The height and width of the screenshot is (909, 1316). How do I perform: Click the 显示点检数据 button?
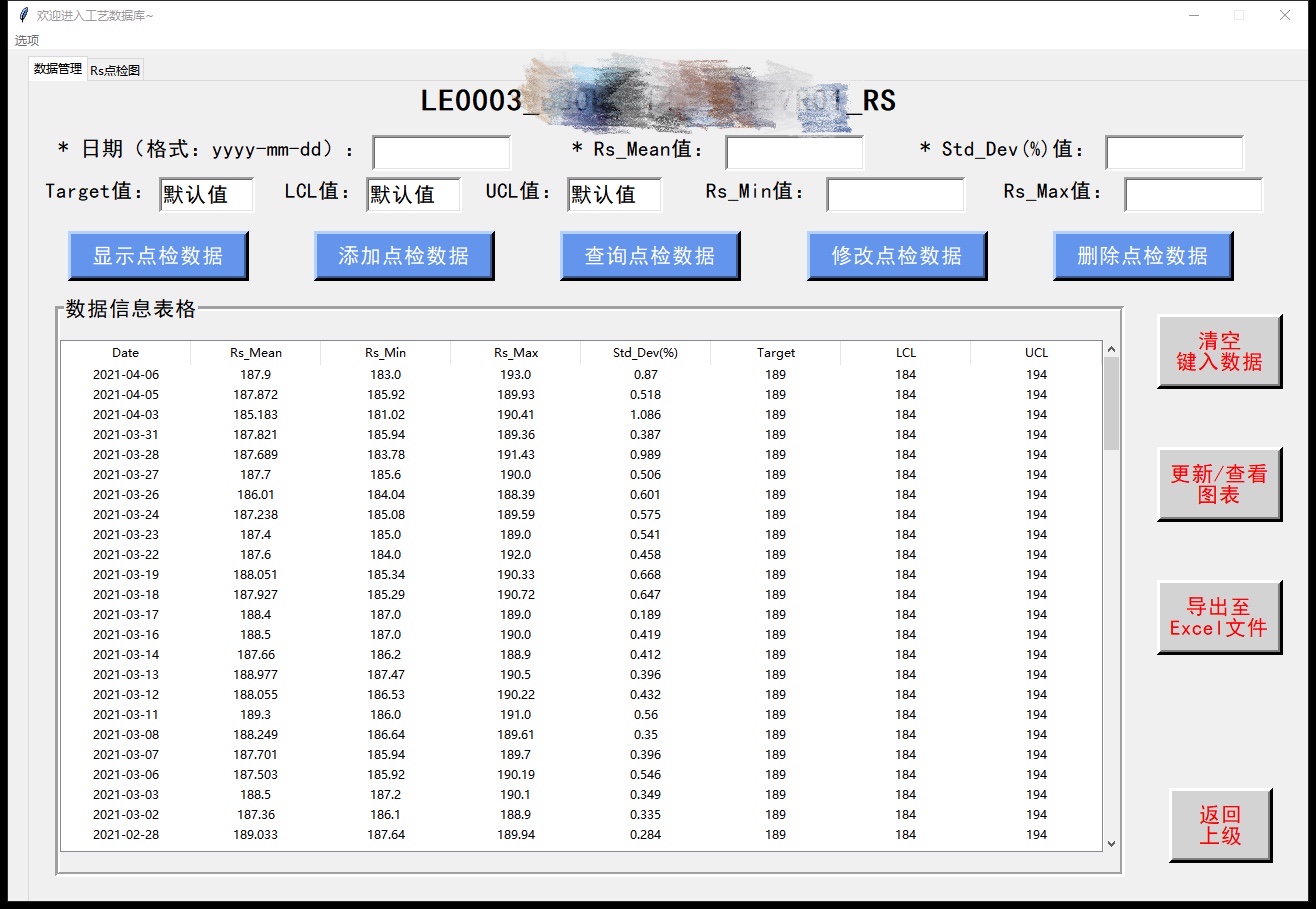[x=158, y=256]
